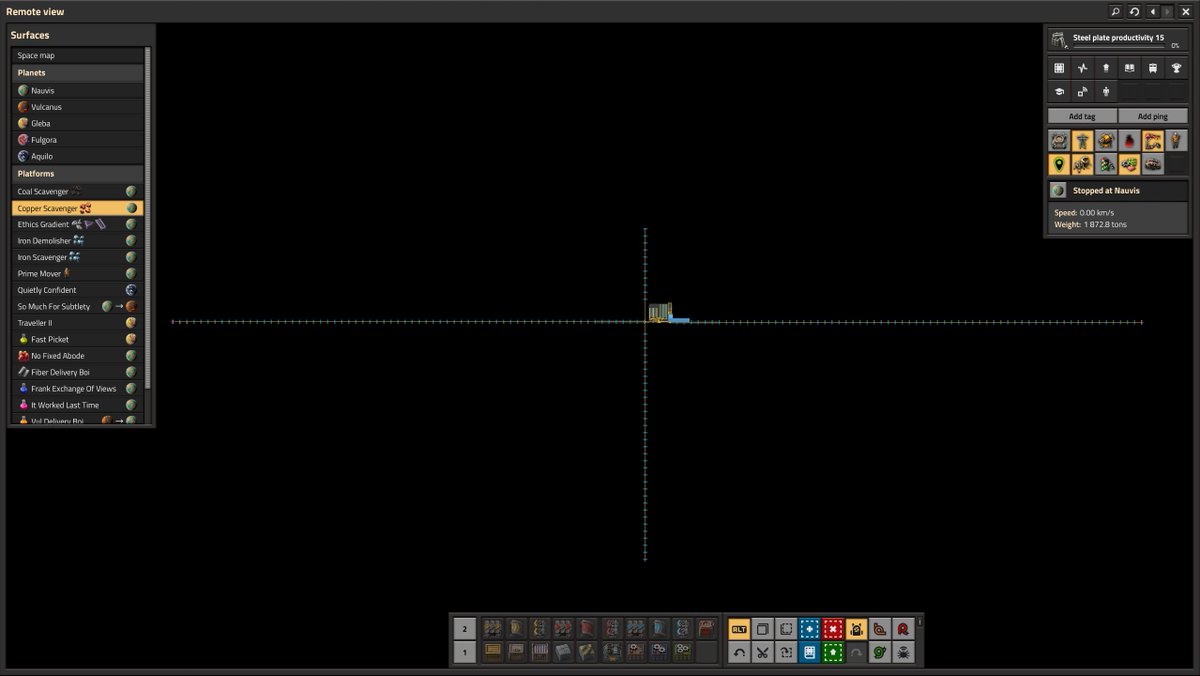Click the red snail shortcut icon
The height and width of the screenshot is (676, 1200).
point(880,629)
